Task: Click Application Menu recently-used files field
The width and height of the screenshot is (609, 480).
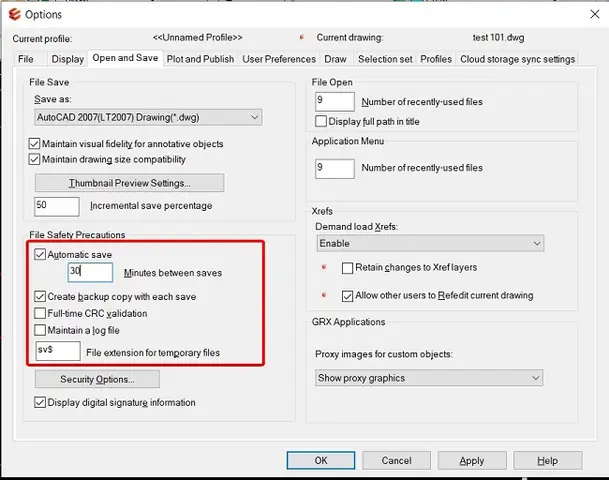Action: [335, 169]
